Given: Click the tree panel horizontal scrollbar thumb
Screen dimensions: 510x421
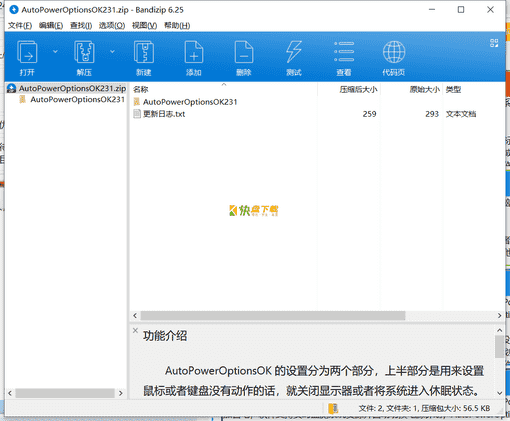Looking at the screenshot, I should pyautogui.click(x=65, y=393).
